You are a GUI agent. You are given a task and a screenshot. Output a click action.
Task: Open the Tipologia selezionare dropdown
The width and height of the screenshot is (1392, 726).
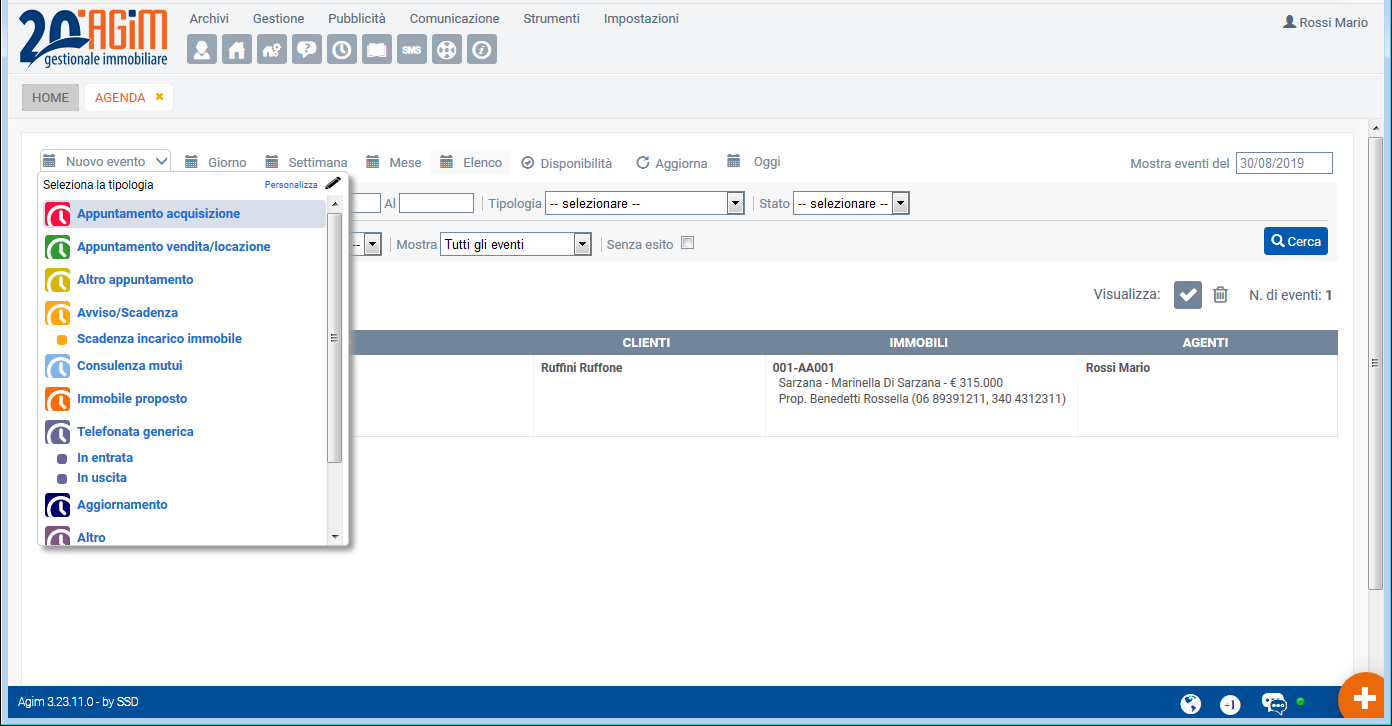click(645, 203)
